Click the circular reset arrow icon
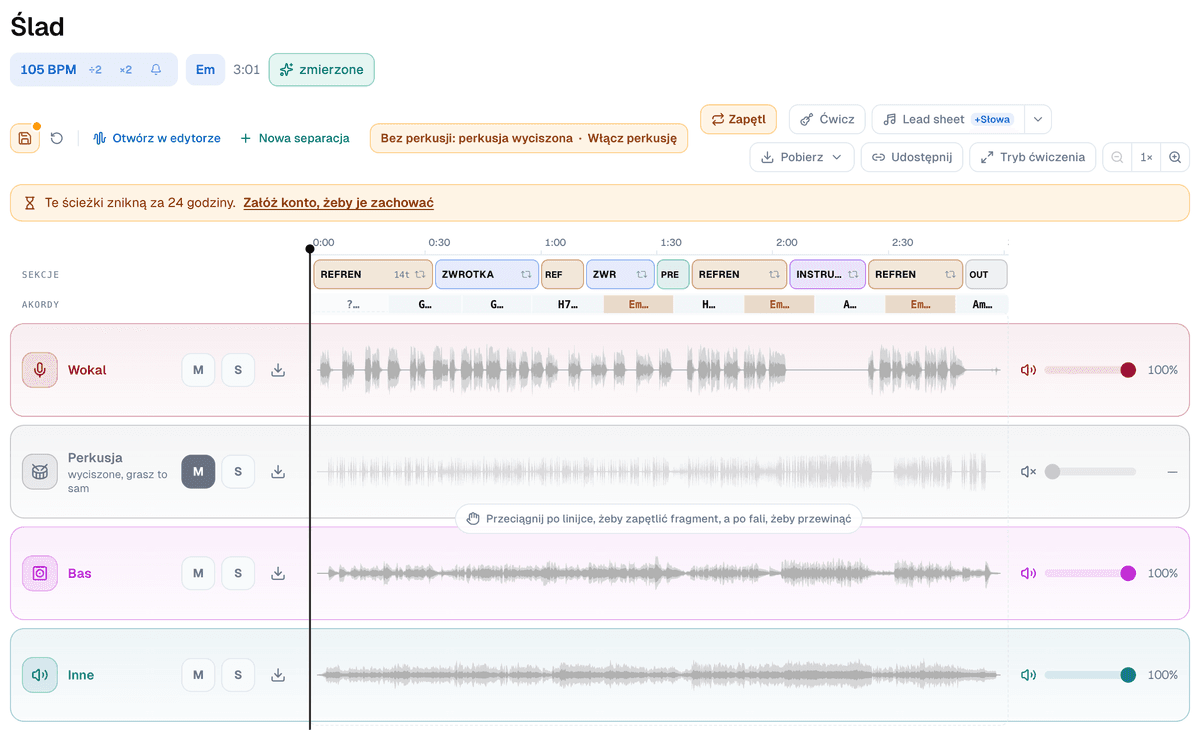This screenshot has height=732, width=1200. pyautogui.click(x=57, y=138)
